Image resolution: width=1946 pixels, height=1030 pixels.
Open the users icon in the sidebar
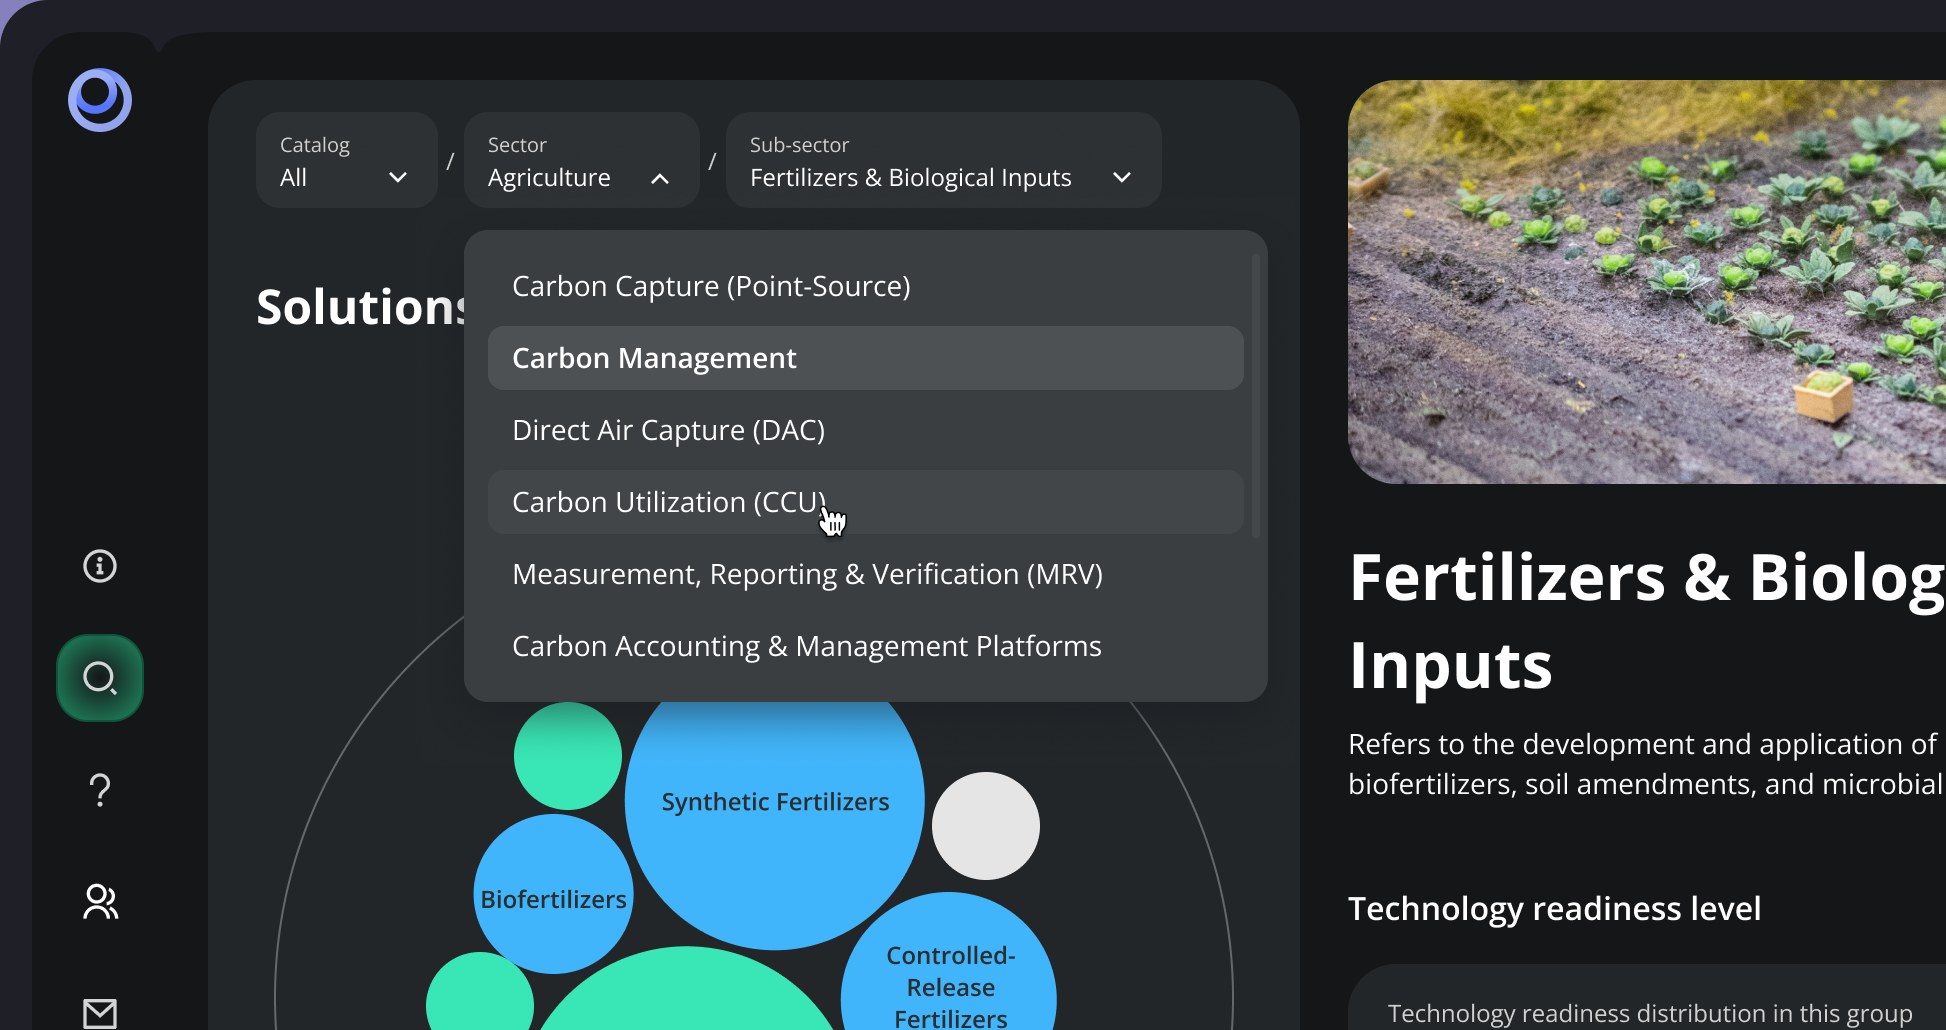click(100, 902)
